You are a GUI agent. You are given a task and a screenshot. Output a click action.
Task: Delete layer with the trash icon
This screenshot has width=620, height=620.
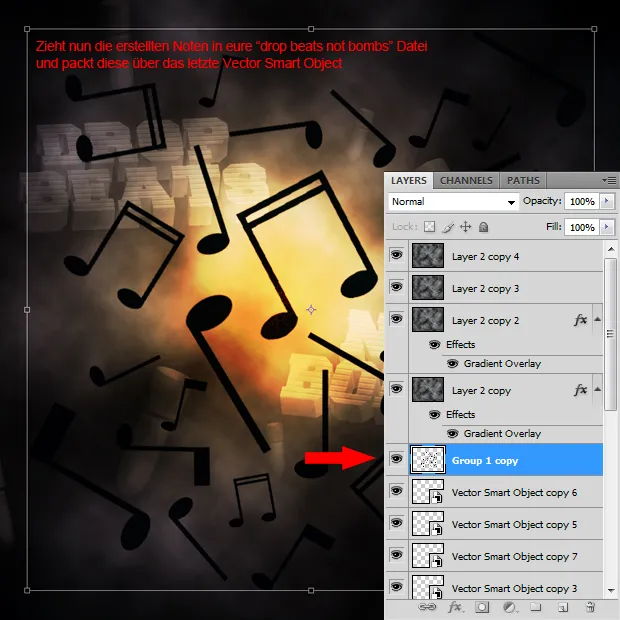tap(590, 607)
